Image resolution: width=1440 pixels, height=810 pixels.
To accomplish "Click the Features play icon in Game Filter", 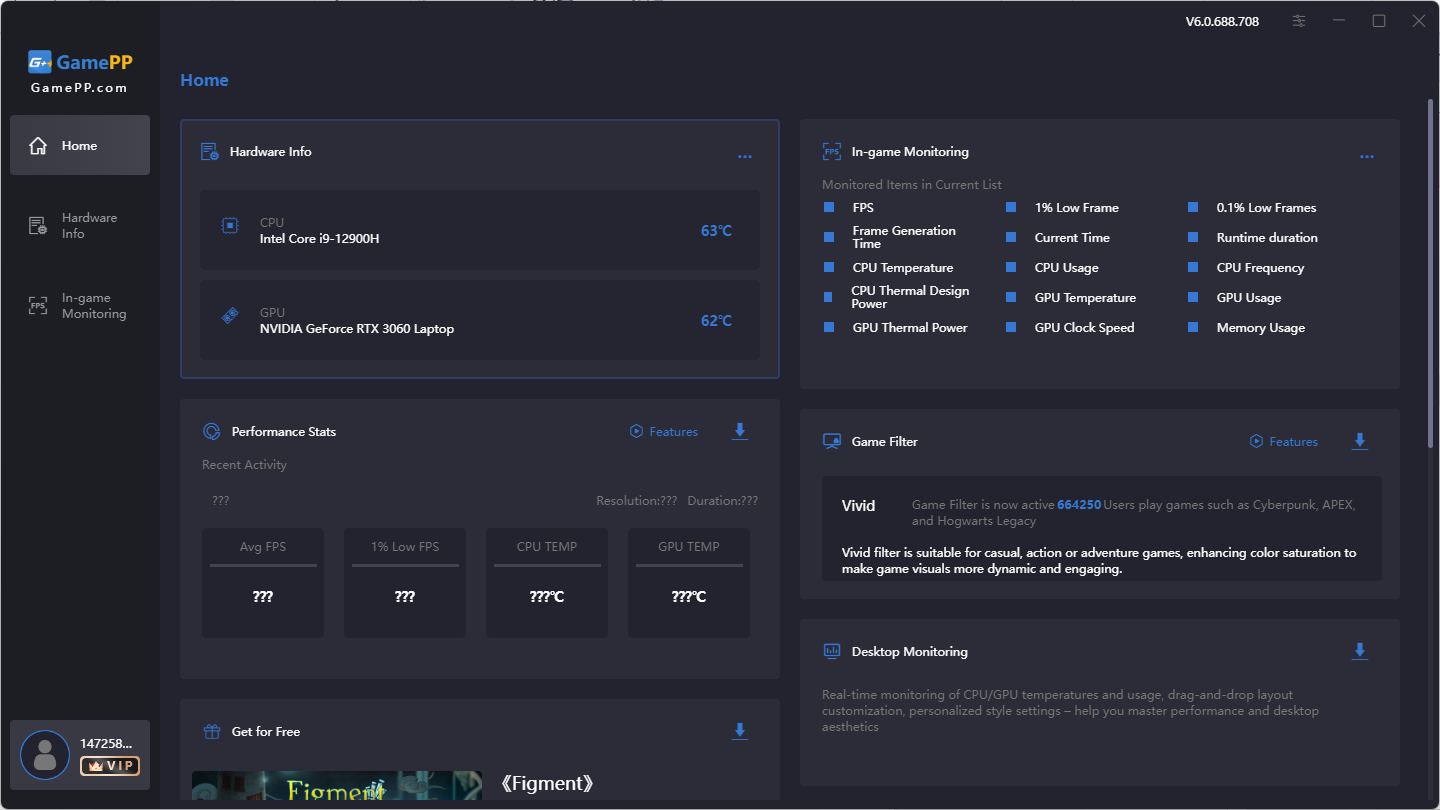I will click(1256, 442).
